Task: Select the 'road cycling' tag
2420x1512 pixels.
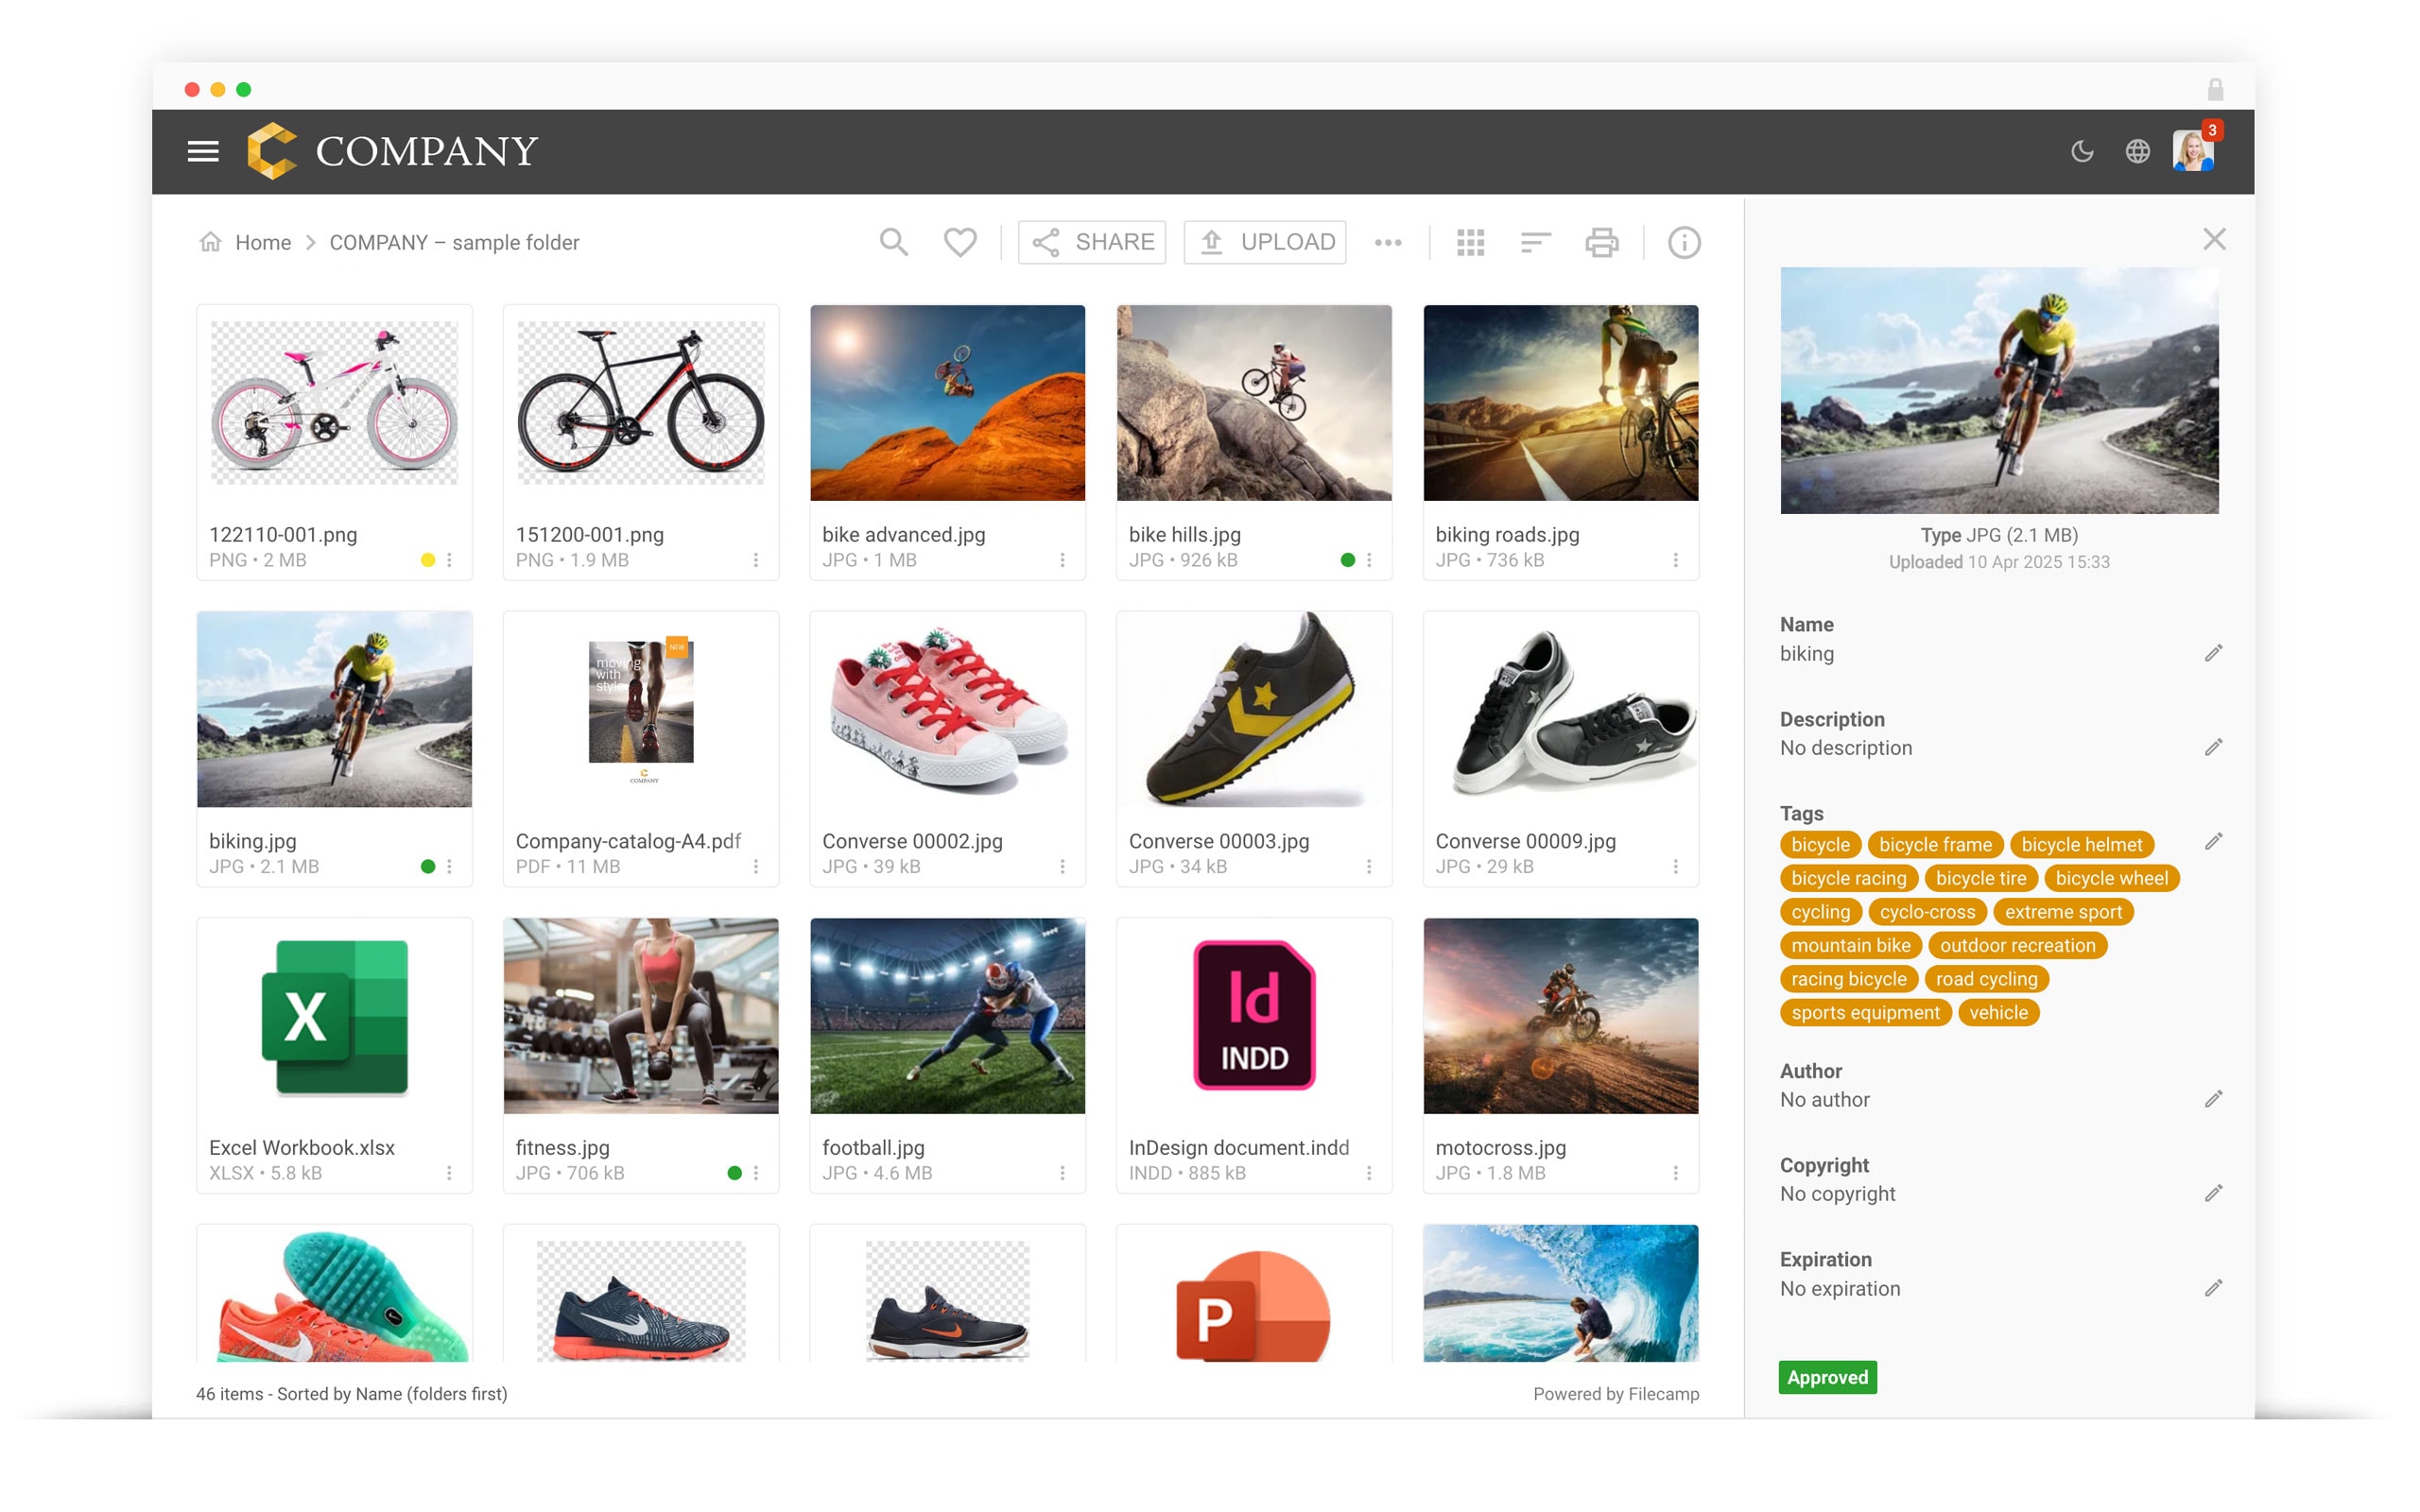Action: pos(1986,979)
